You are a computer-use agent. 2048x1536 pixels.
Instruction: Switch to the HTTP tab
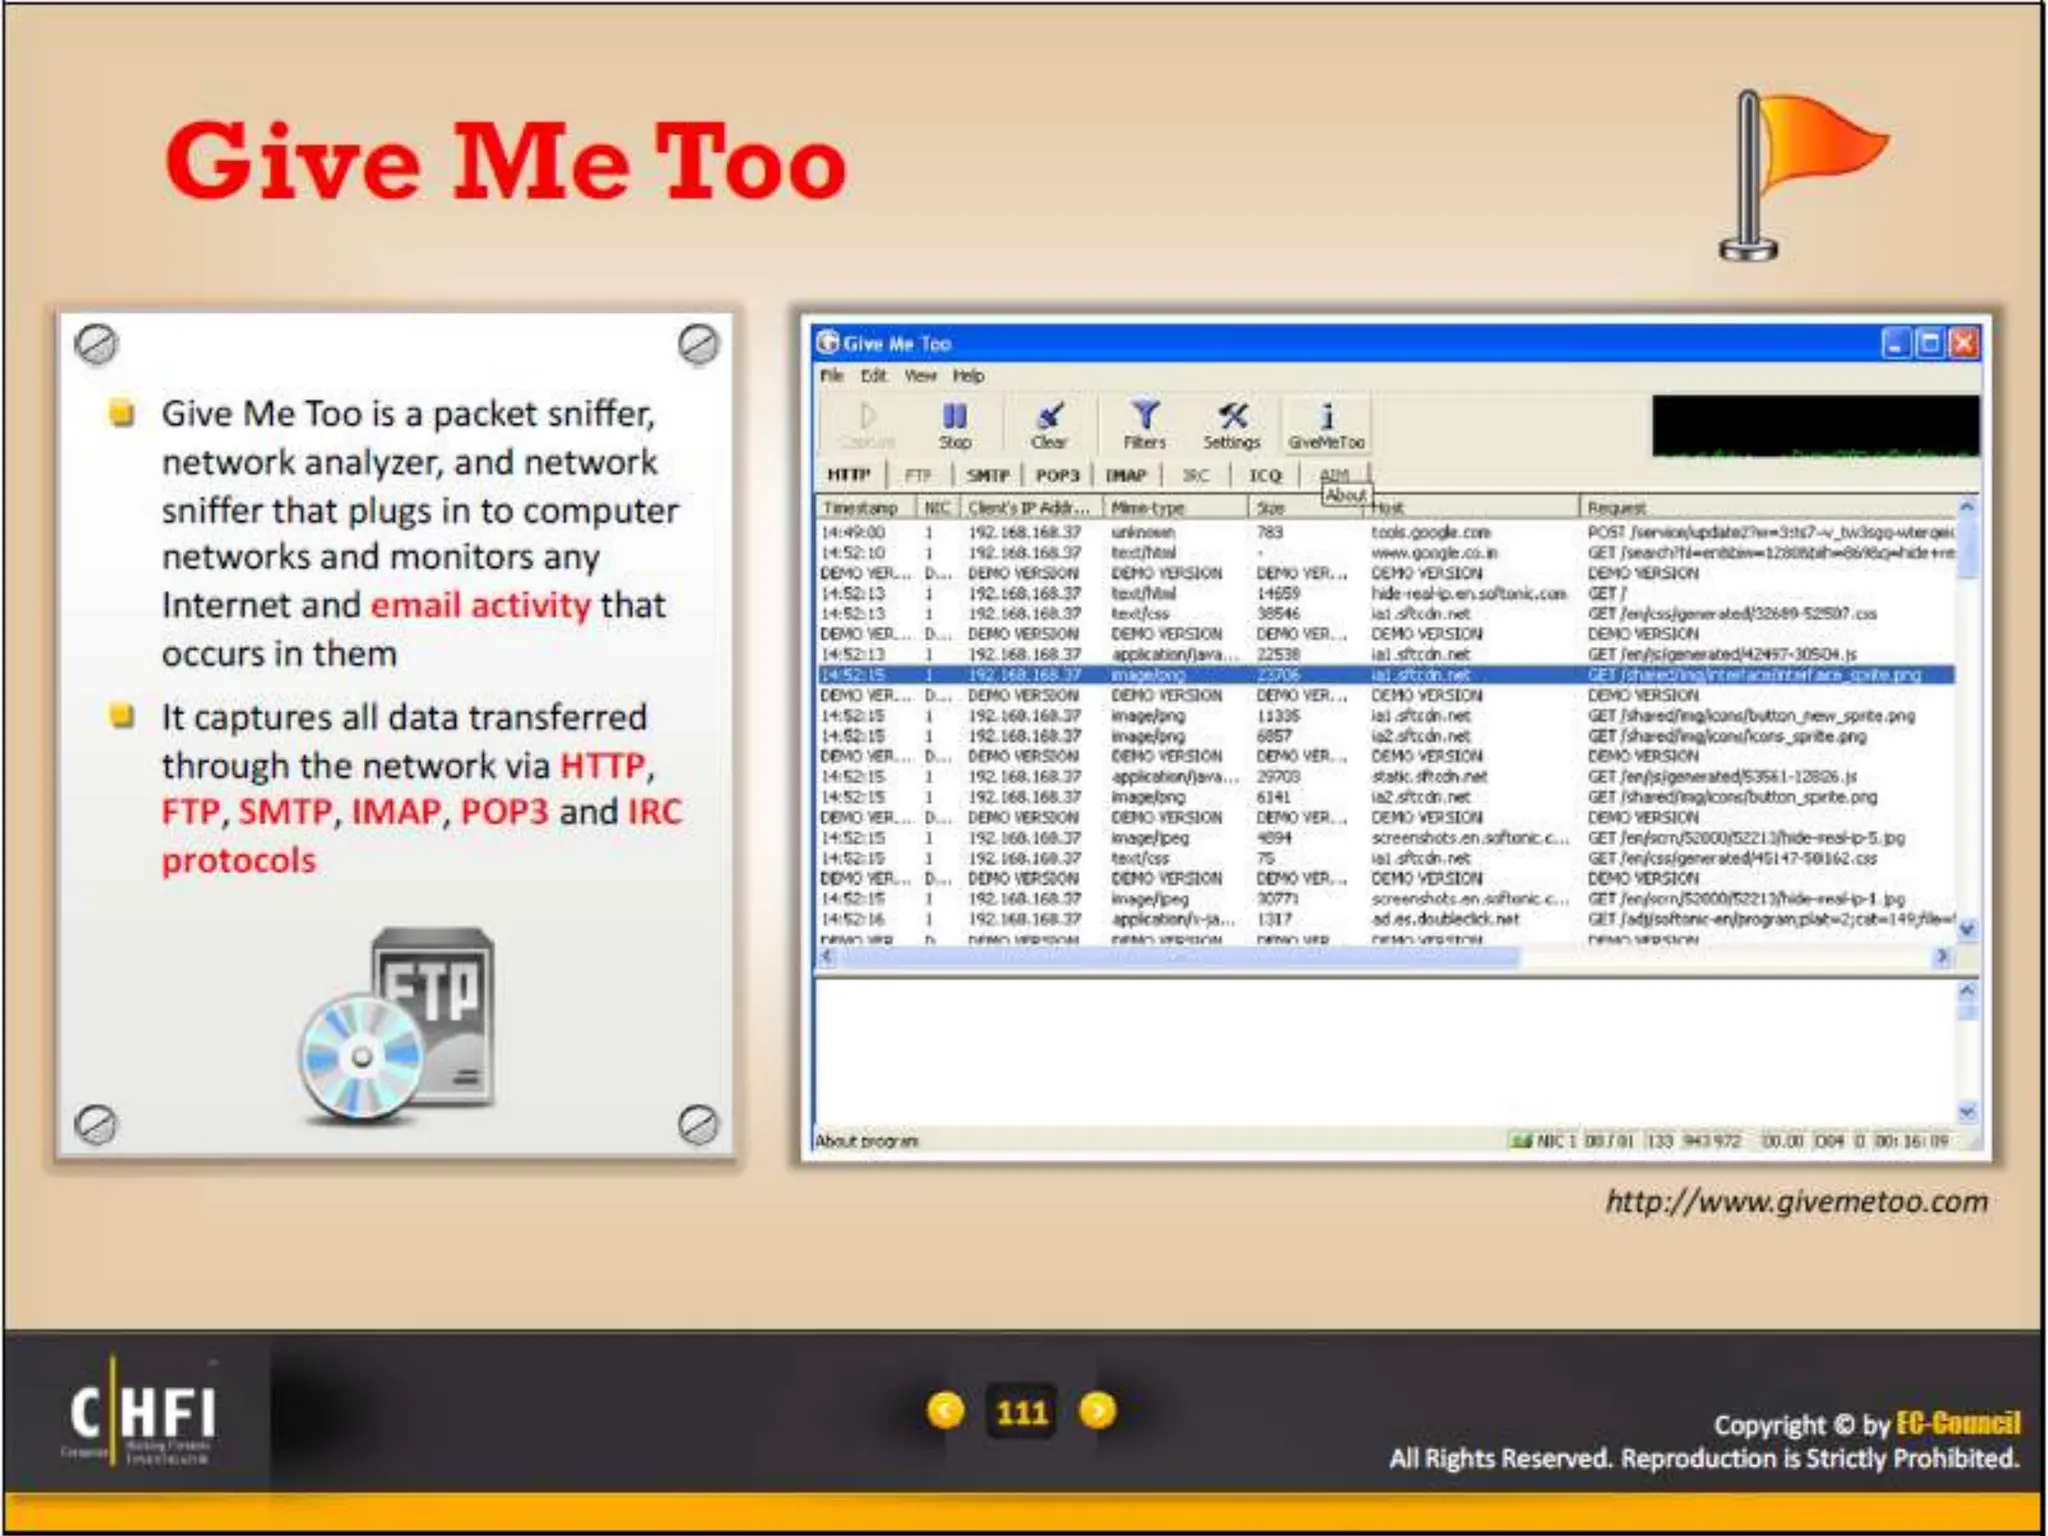(848, 475)
